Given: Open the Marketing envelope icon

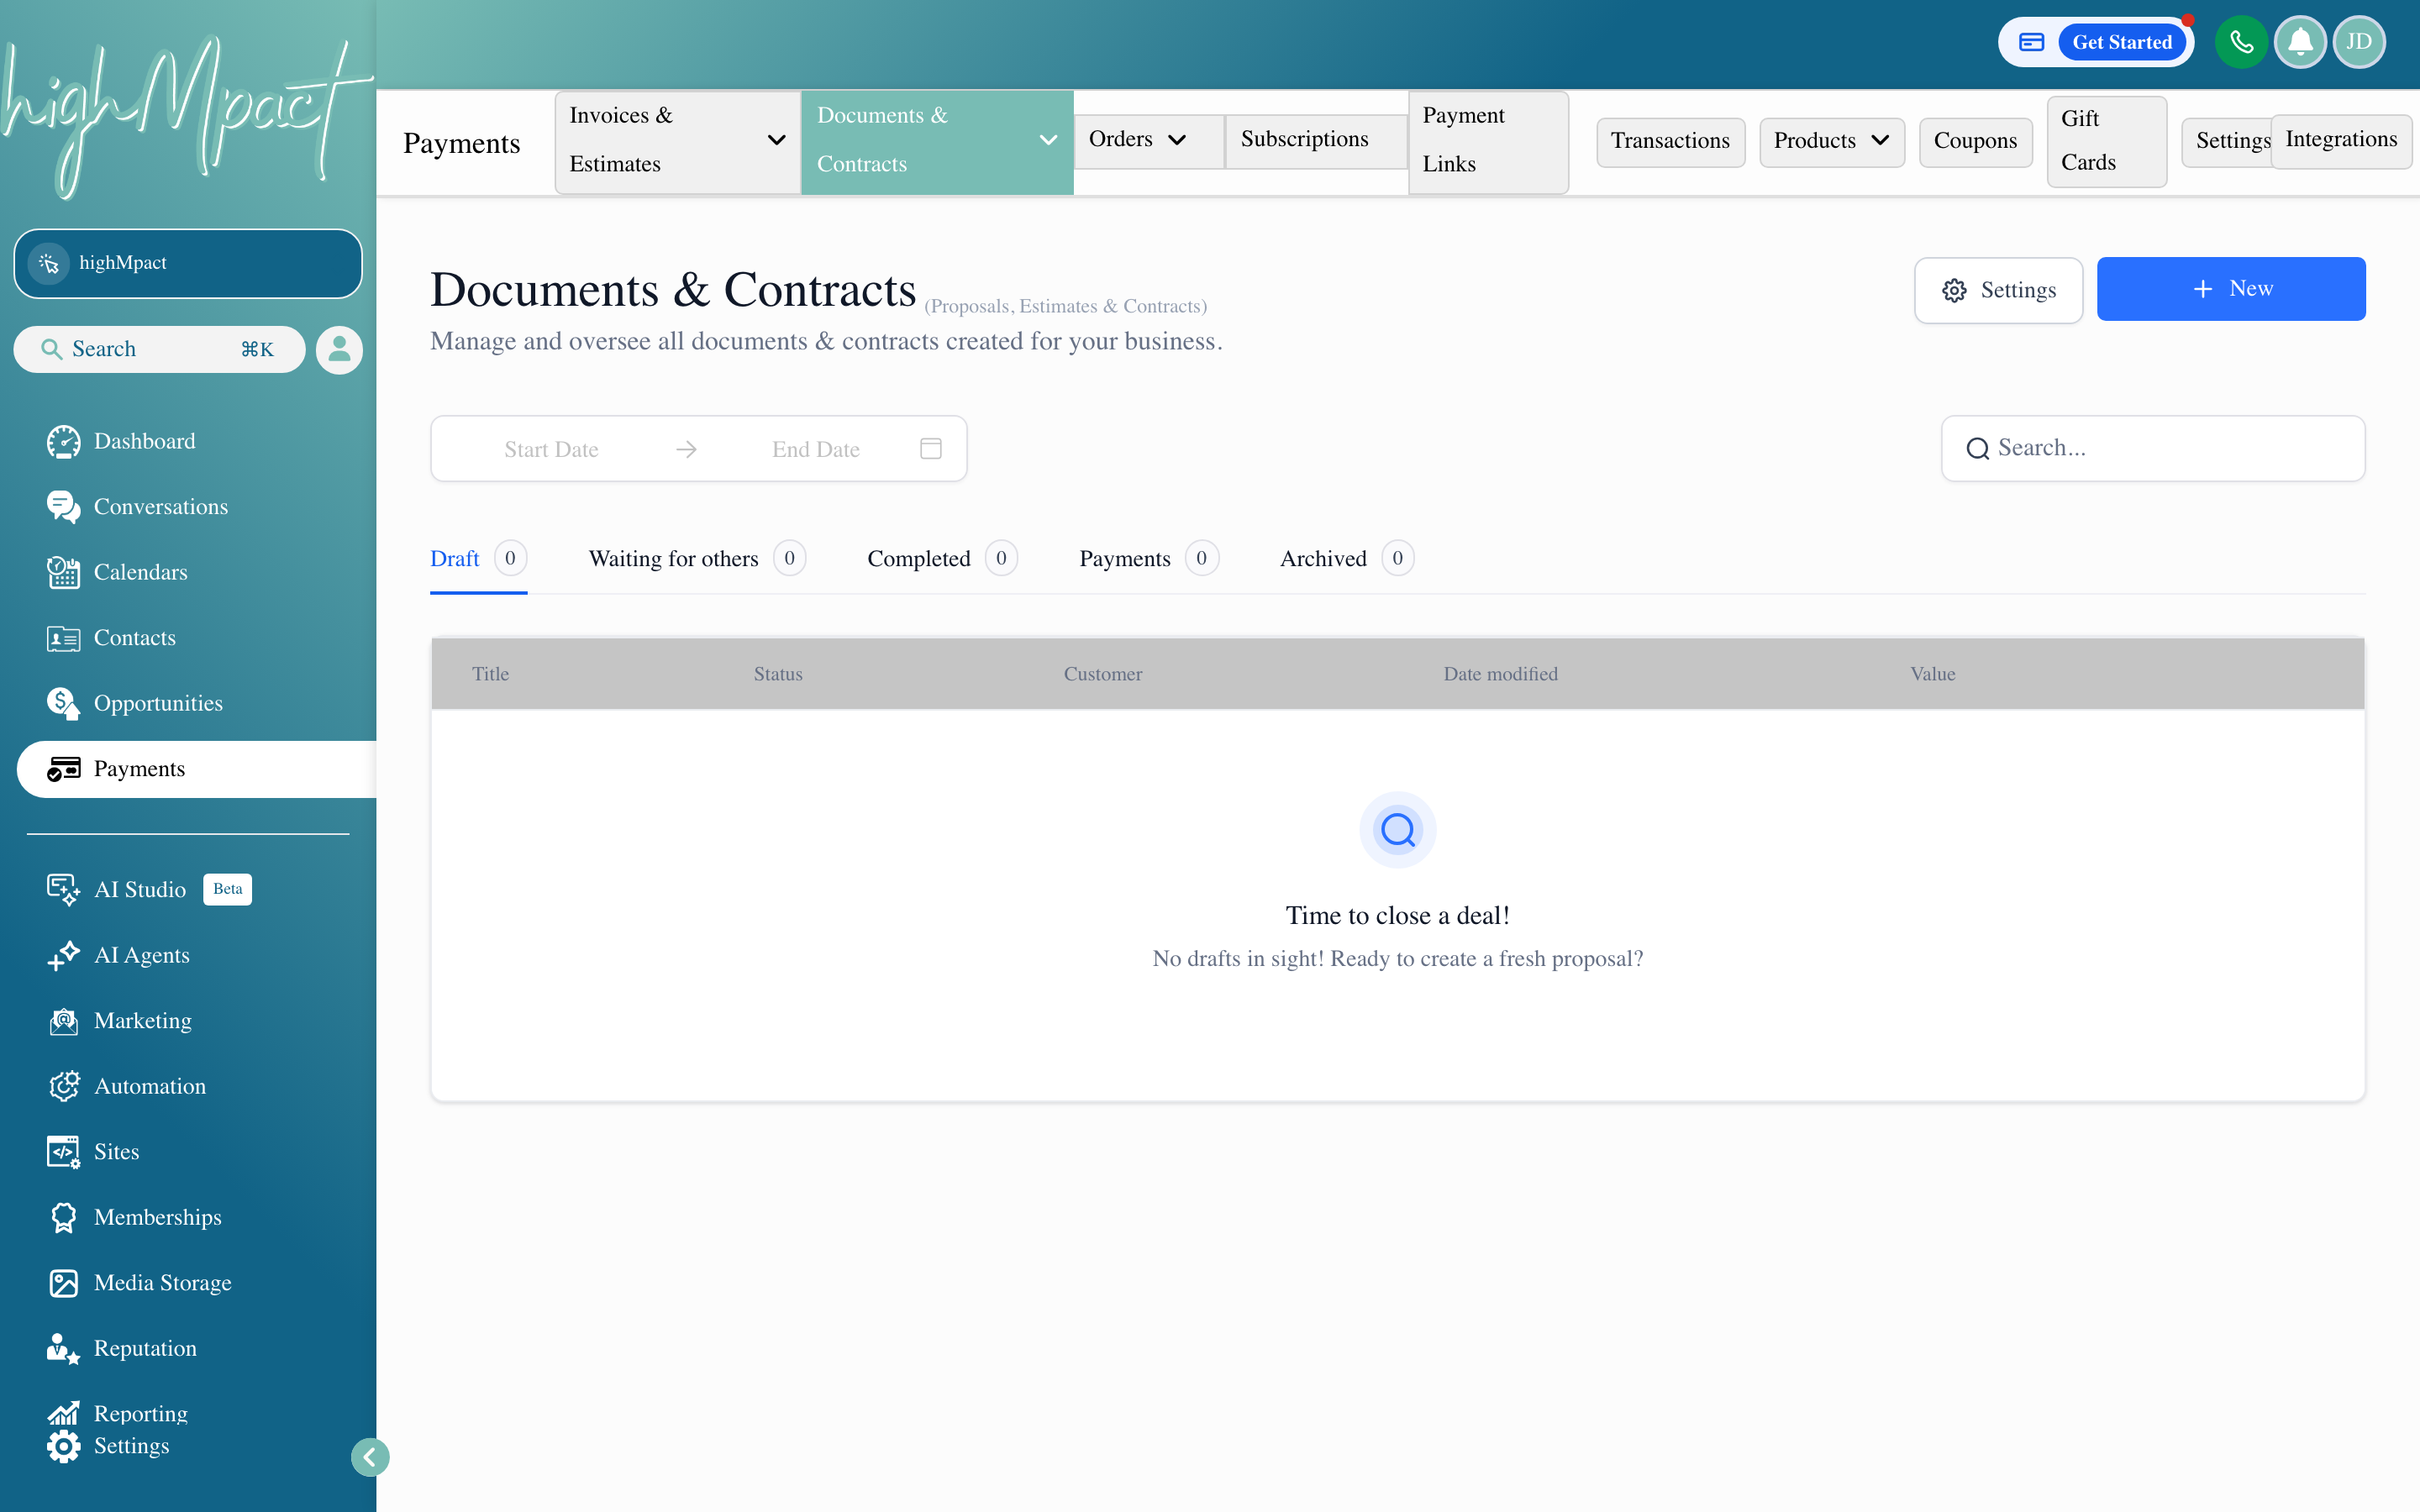Looking at the screenshot, I should click(63, 1021).
